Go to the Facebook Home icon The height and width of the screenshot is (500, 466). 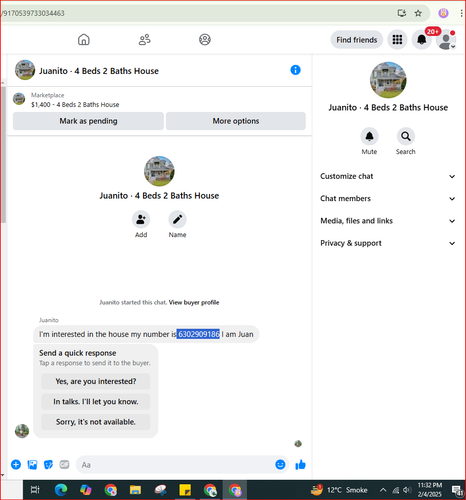[84, 40]
